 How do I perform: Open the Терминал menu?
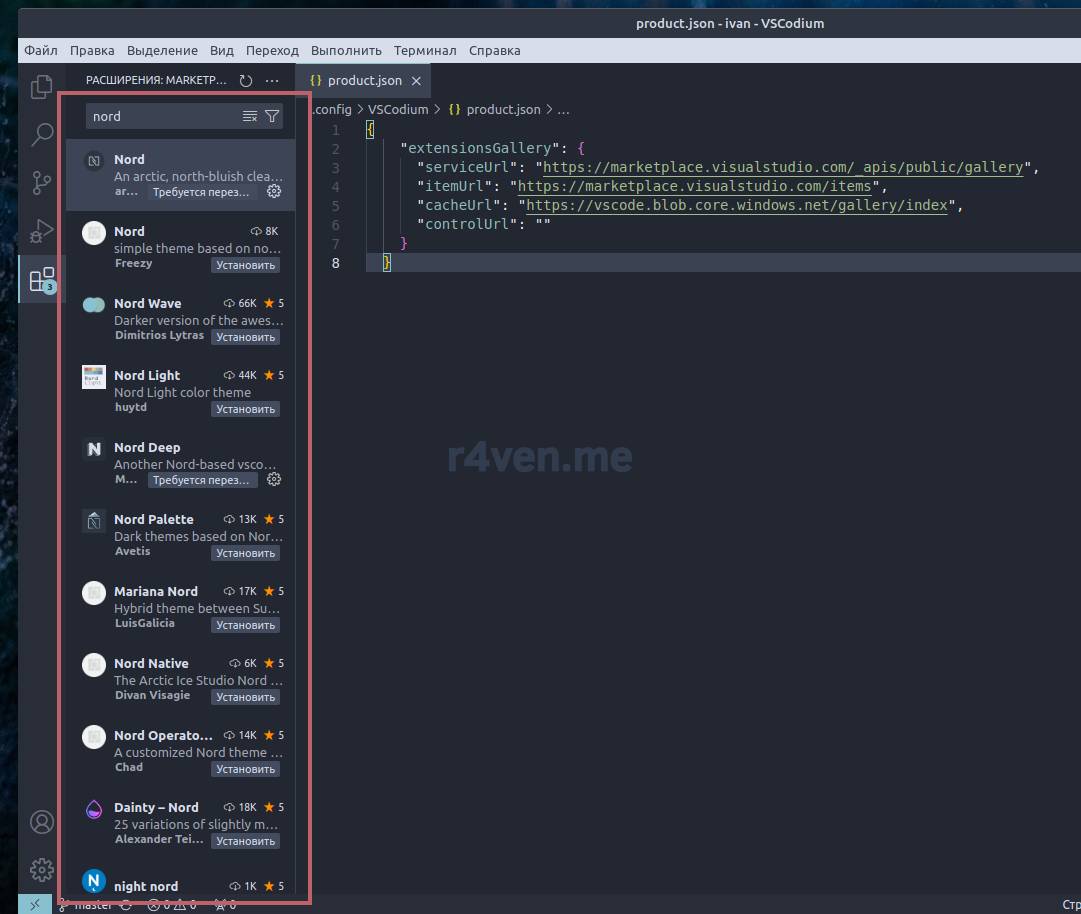pyautogui.click(x=425, y=51)
